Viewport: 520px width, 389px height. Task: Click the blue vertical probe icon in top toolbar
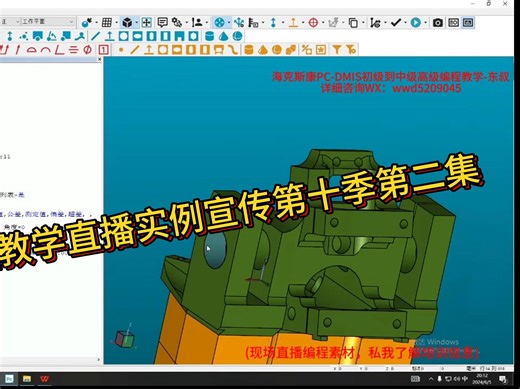[x=273, y=23]
